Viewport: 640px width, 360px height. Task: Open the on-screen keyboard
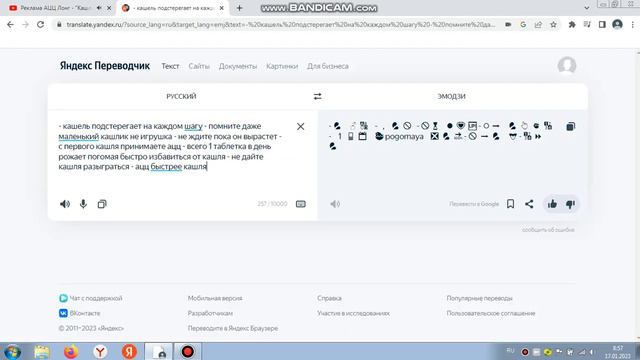[301, 204]
